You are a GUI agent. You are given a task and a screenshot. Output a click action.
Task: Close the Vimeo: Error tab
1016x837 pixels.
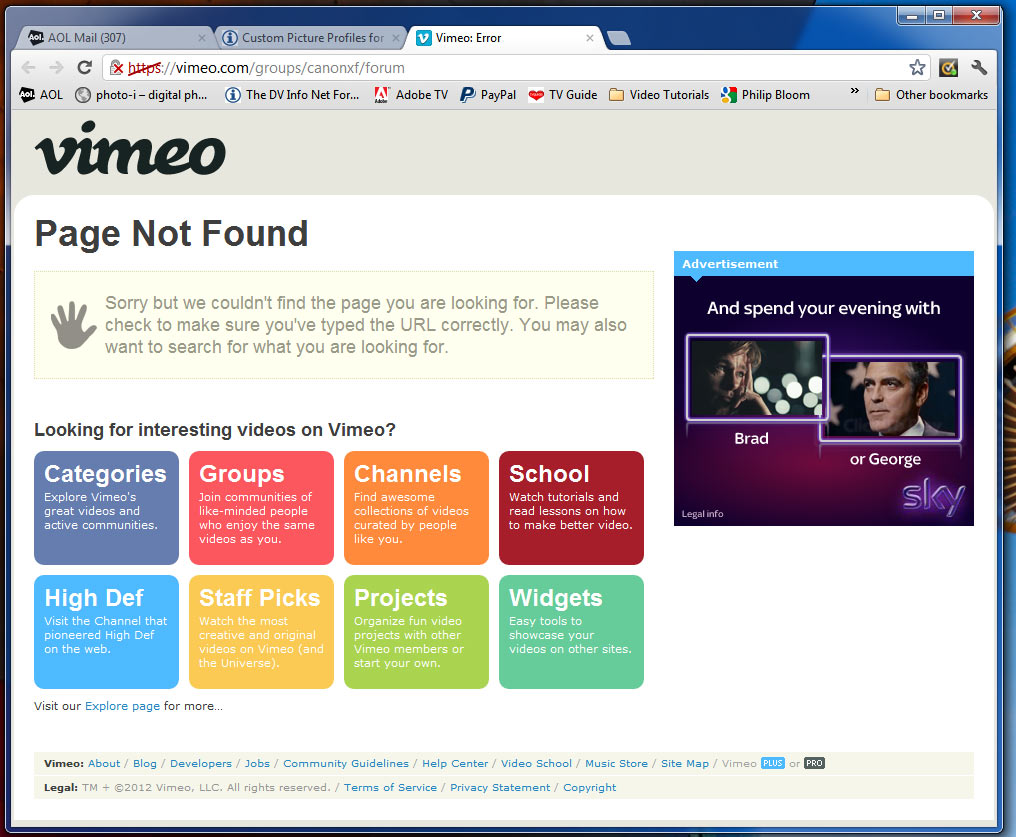(590, 38)
